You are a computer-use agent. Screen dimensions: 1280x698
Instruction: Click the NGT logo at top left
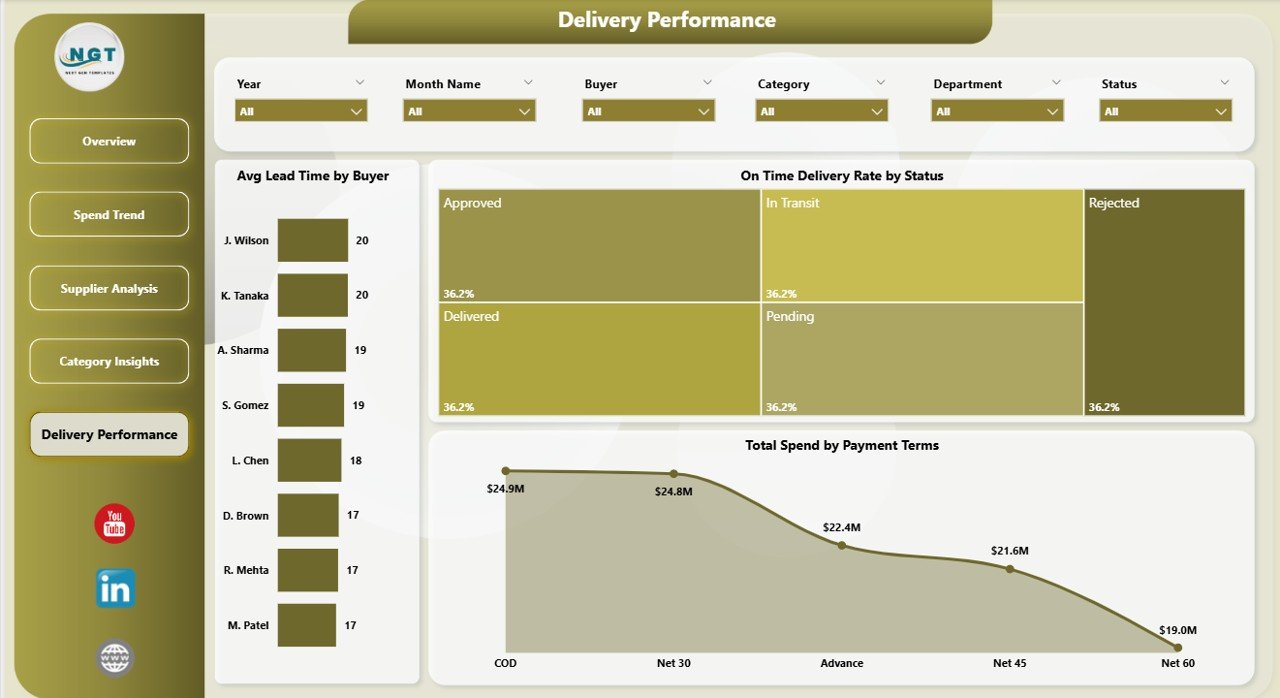(x=90, y=57)
